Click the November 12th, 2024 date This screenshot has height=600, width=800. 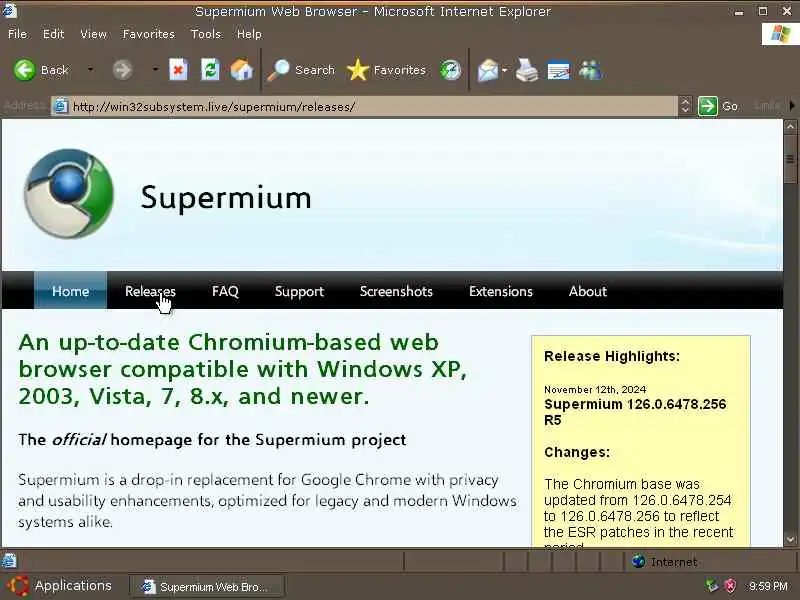(x=595, y=389)
